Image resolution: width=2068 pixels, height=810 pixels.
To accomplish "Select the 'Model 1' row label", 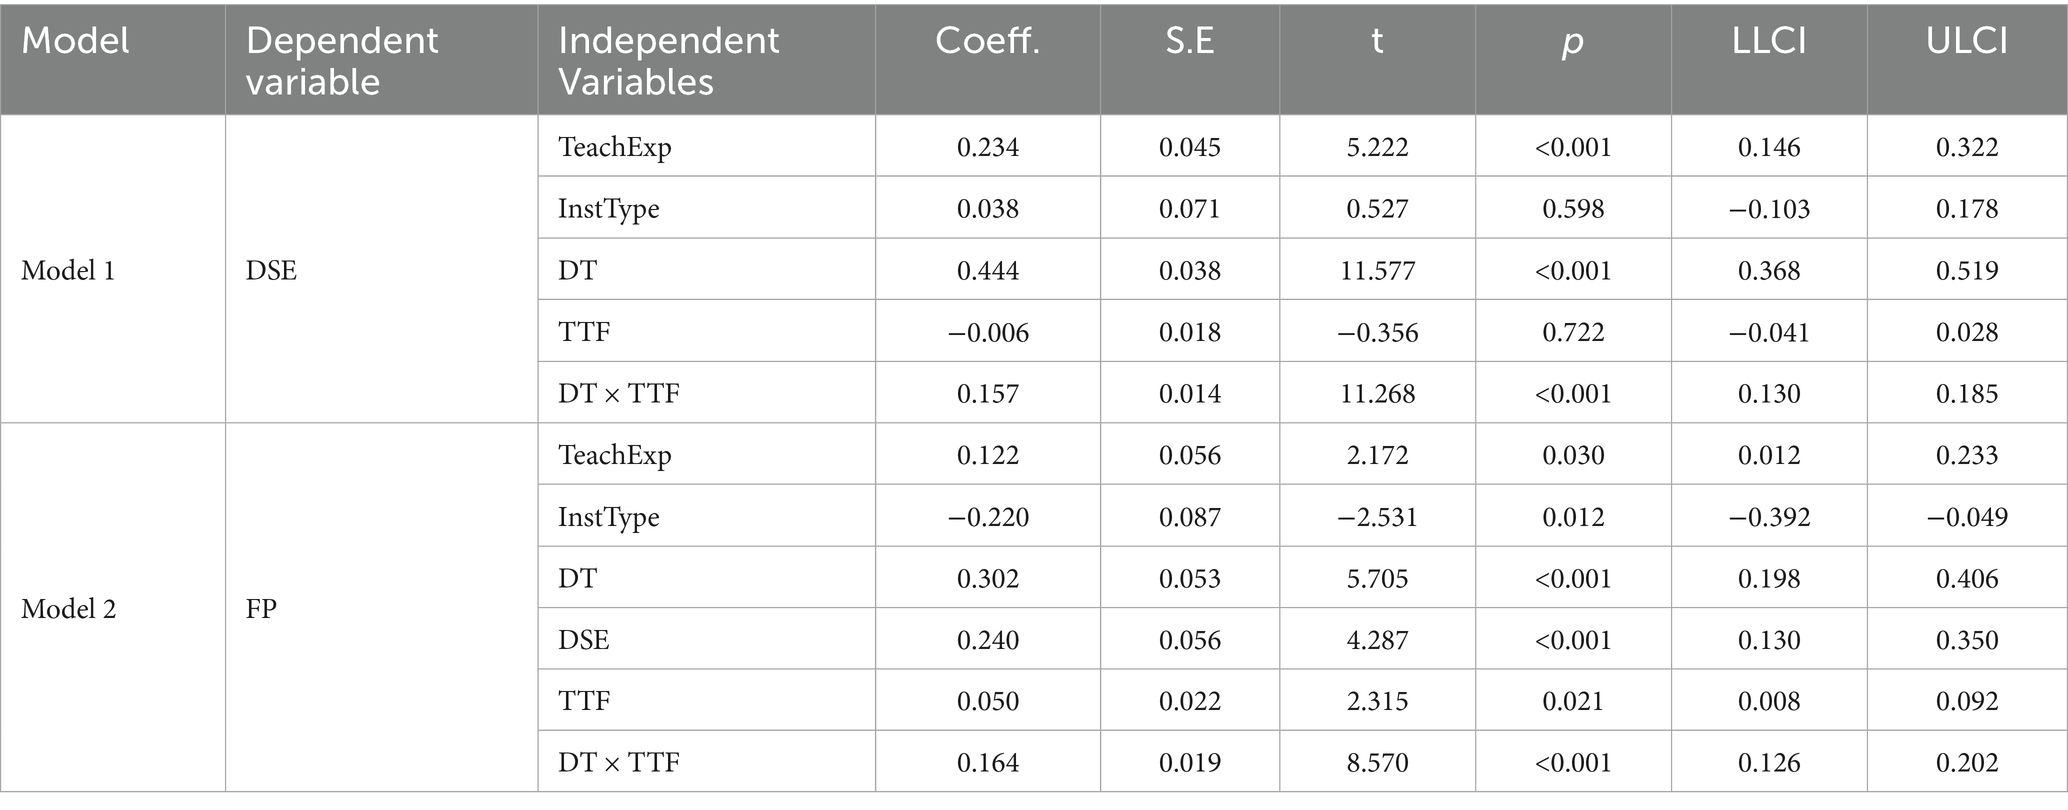I will click(68, 270).
